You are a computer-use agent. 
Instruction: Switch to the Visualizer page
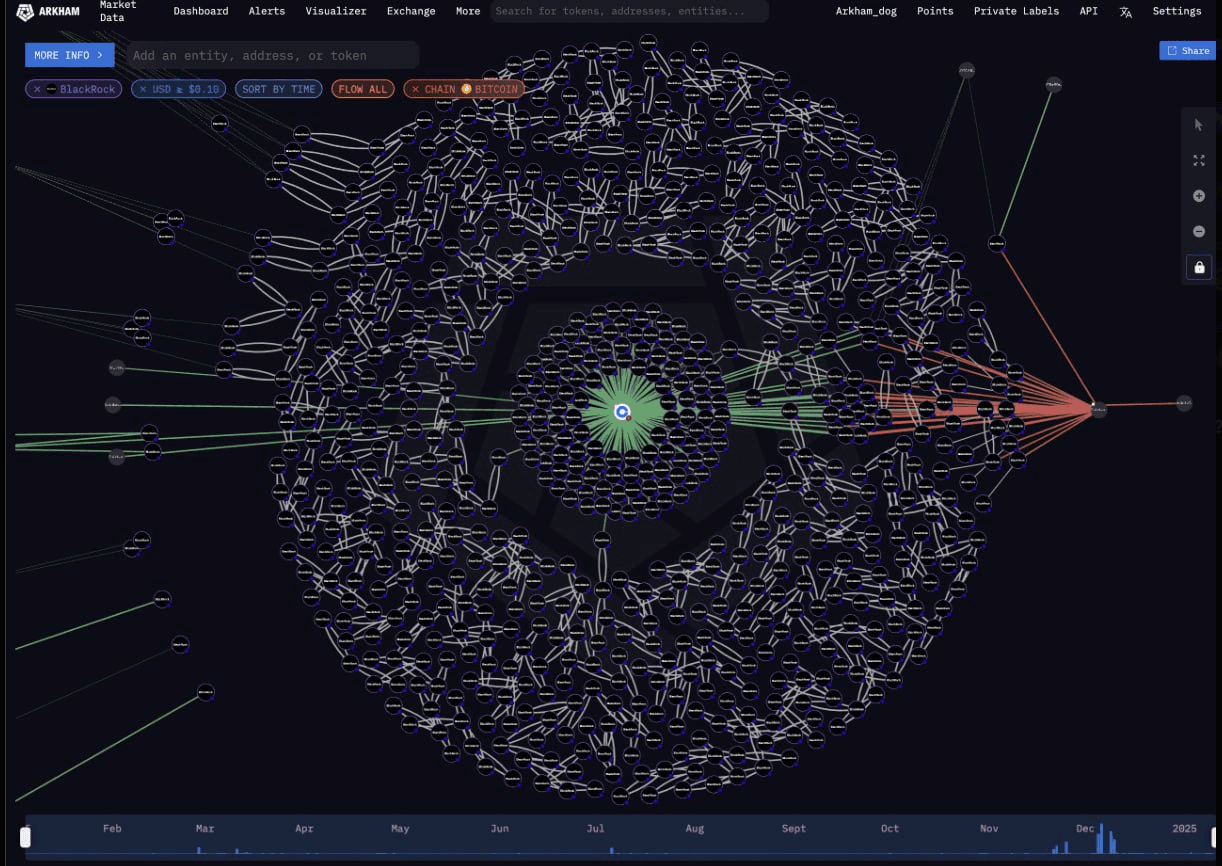[336, 11]
